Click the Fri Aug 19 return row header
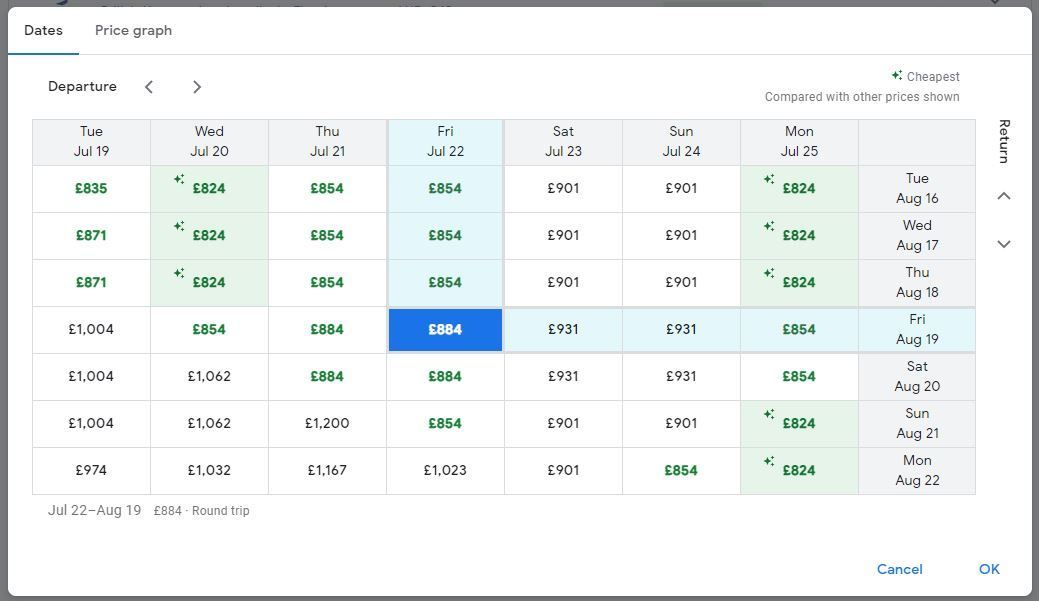Image resolution: width=1039 pixels, height=601 pixels. 917,329
